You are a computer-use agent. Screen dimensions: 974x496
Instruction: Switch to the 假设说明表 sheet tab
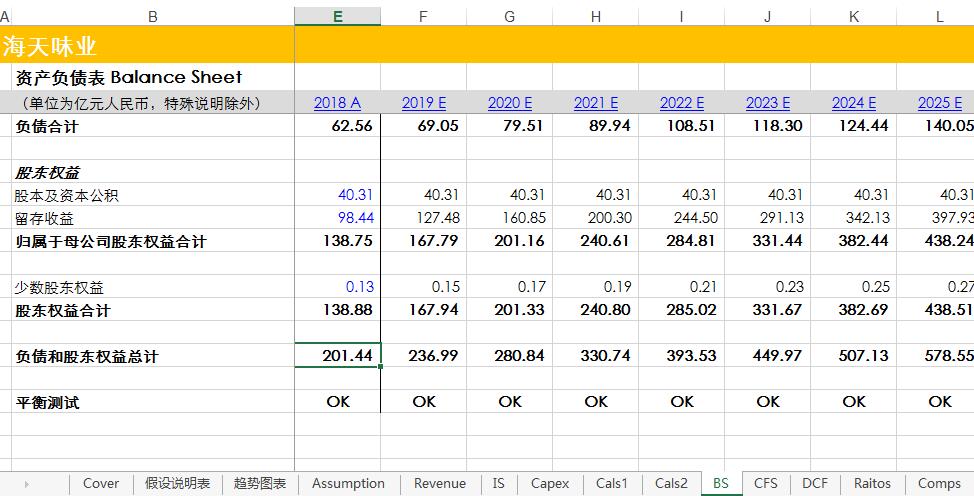pyautogui.click(x=178, y=484)
